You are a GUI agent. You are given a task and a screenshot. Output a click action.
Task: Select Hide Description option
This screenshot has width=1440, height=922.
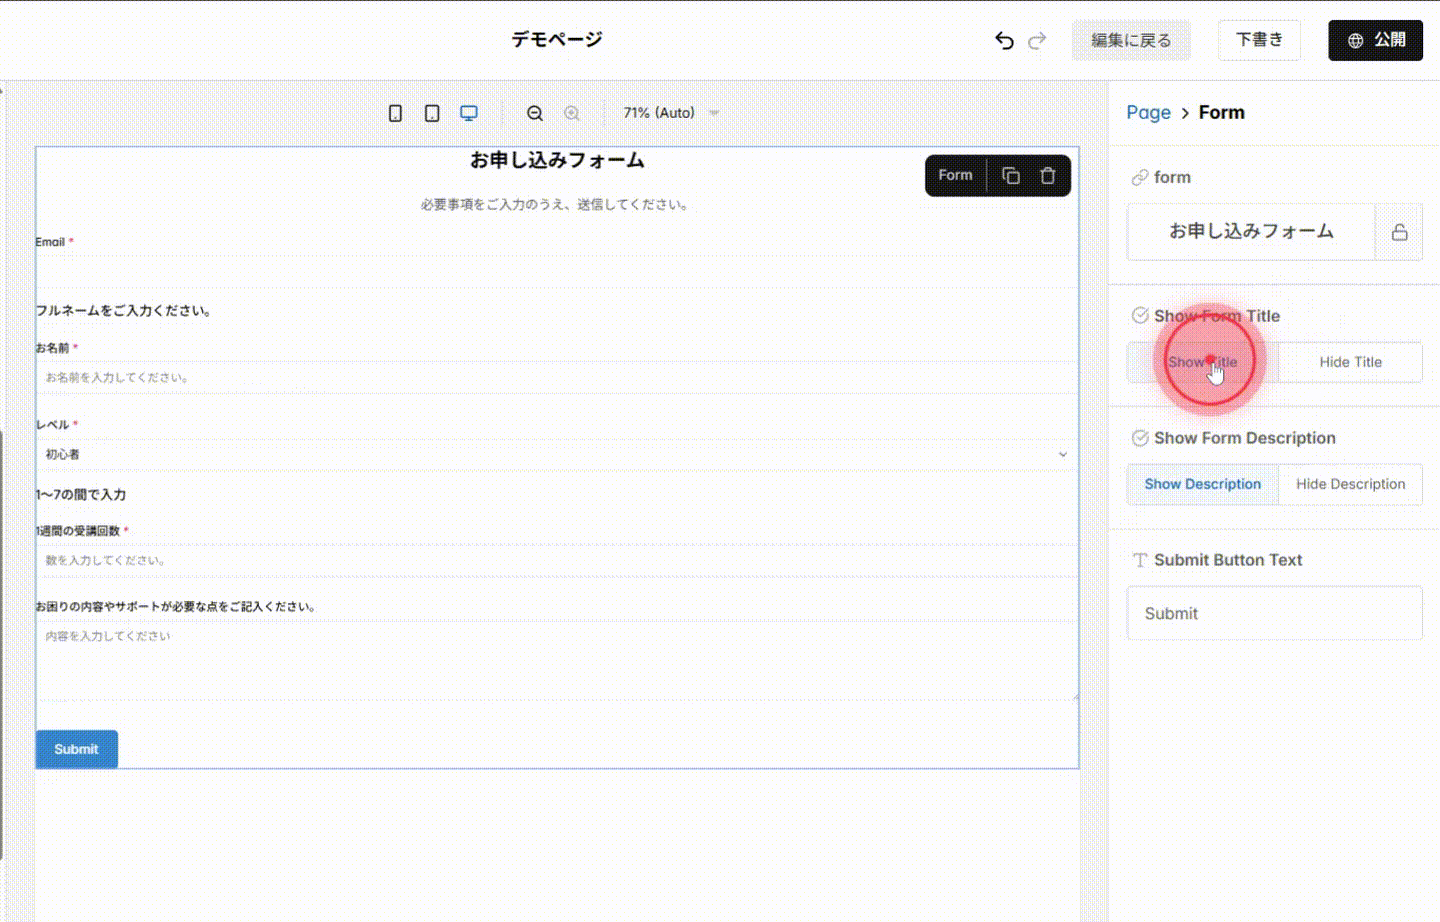click(1350, 484)
